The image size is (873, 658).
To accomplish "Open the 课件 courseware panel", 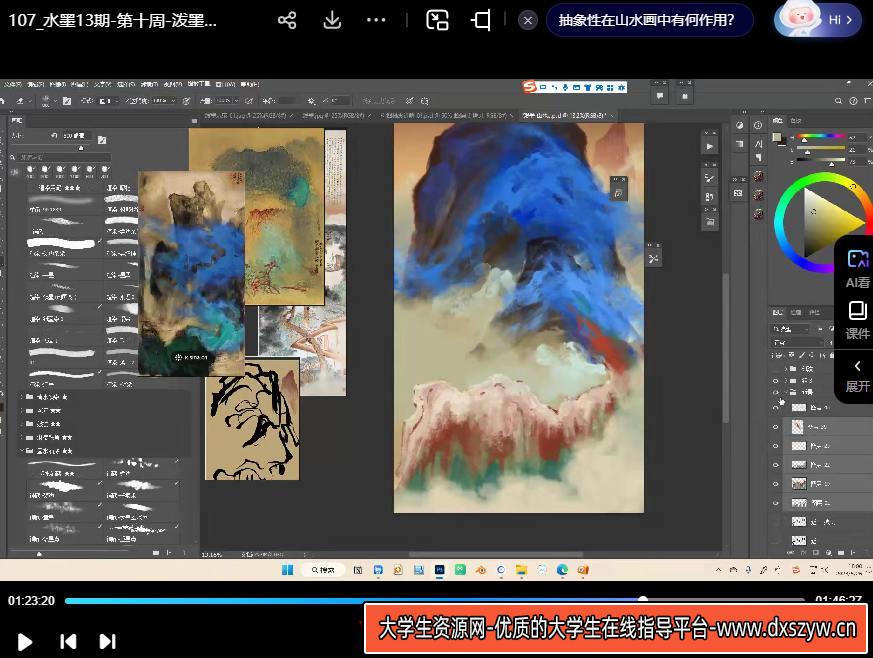I will 857,321.
